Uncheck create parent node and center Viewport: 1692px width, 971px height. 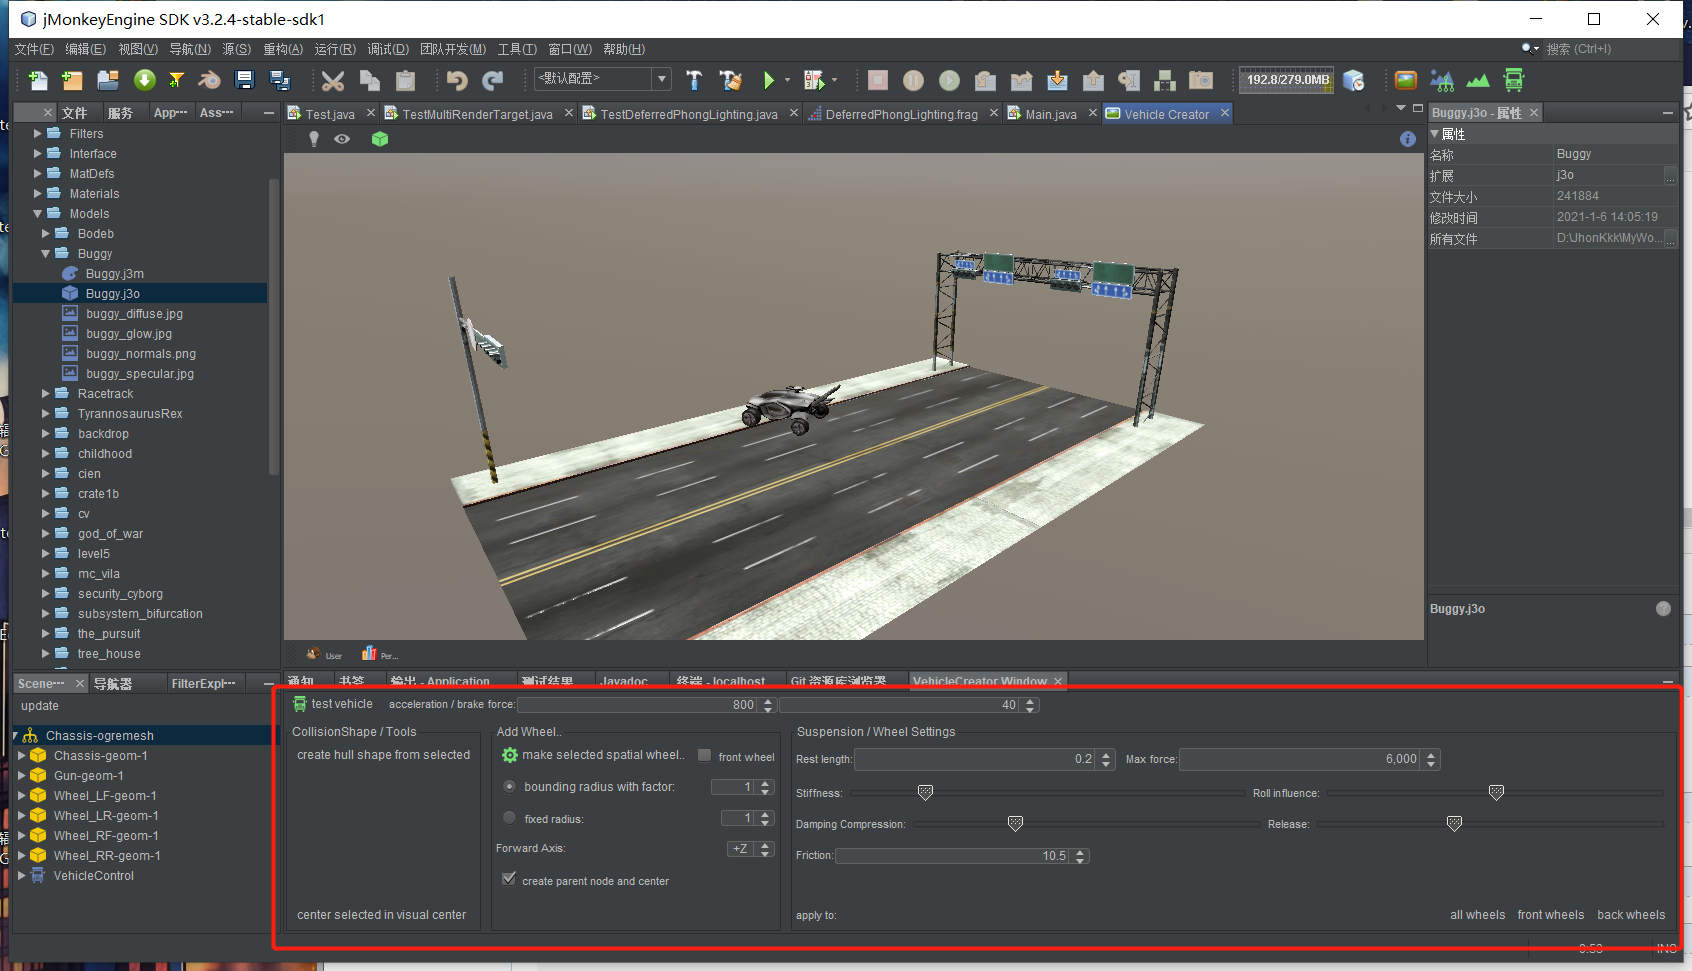coord(509,879)
